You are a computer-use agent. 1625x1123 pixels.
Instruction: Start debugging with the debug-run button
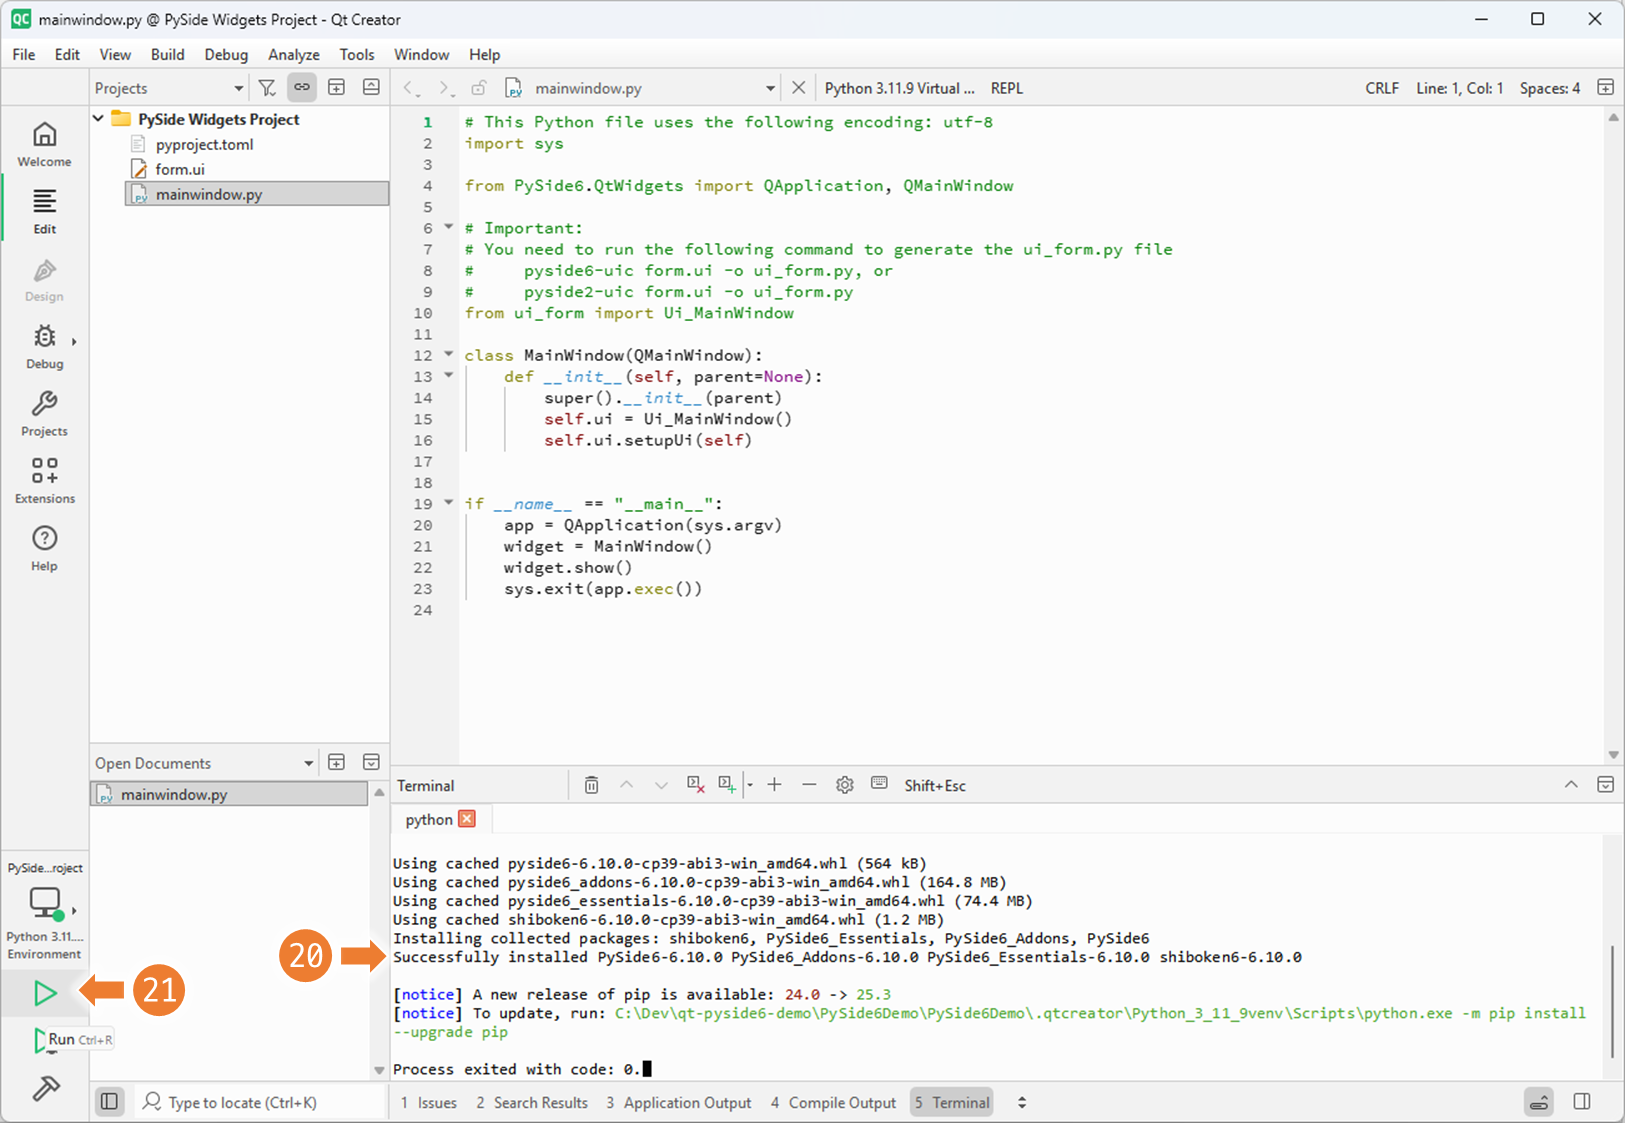[x=42, y=1040]
